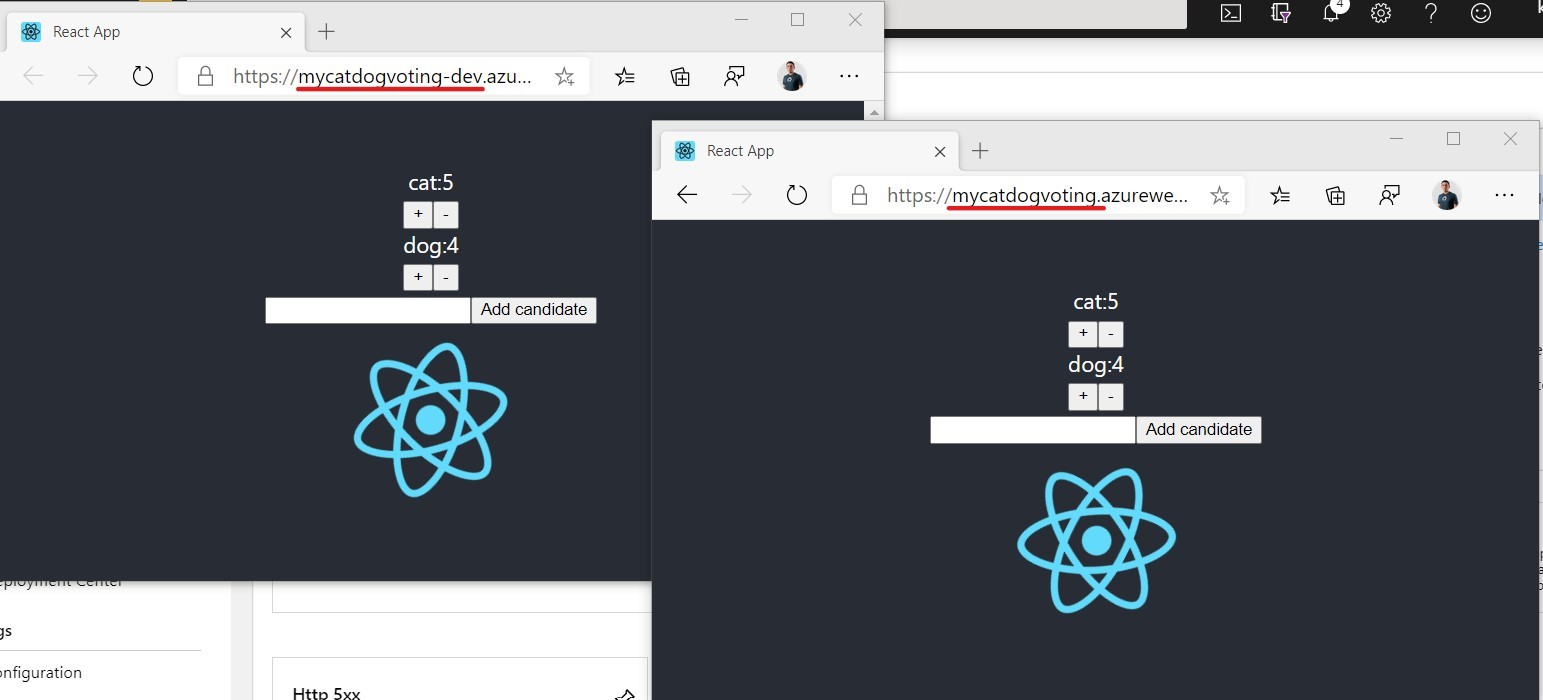This screenshot has width=1543, height=700.
Task: Decrease cat votes in production window
Action: click(x=1111, y=334)
